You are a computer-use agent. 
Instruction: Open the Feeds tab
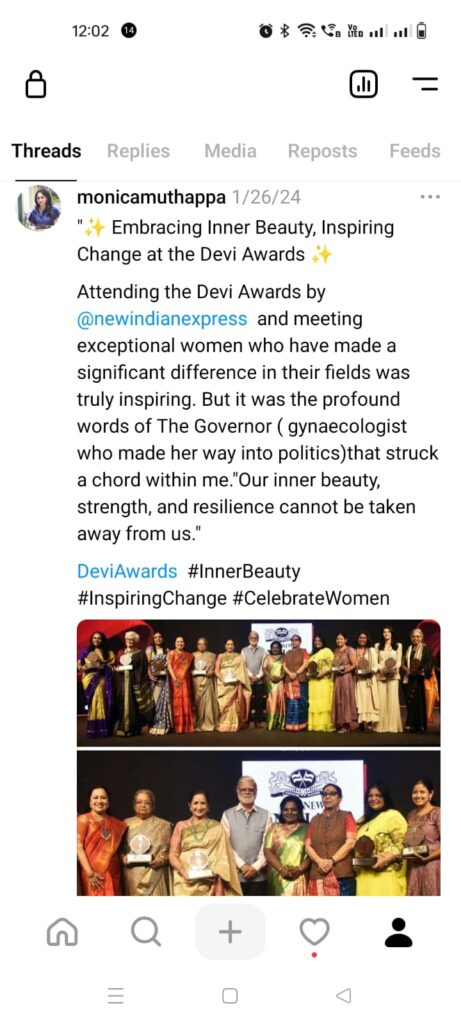[415, 151]
